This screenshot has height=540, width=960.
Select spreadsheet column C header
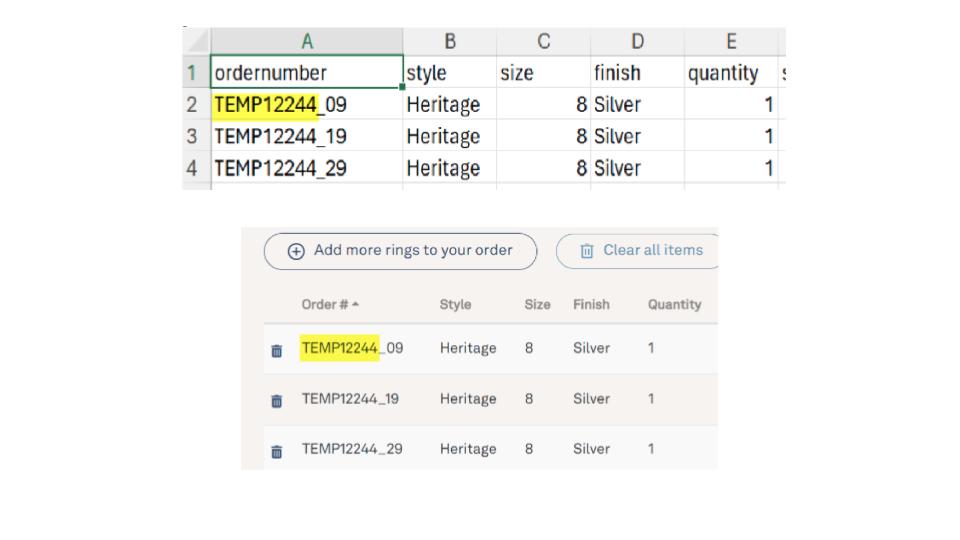click(x=544, y=41)
